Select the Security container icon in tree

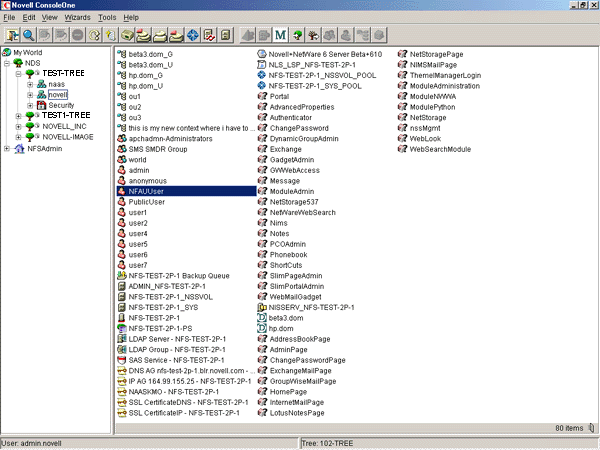click(41, 105)
